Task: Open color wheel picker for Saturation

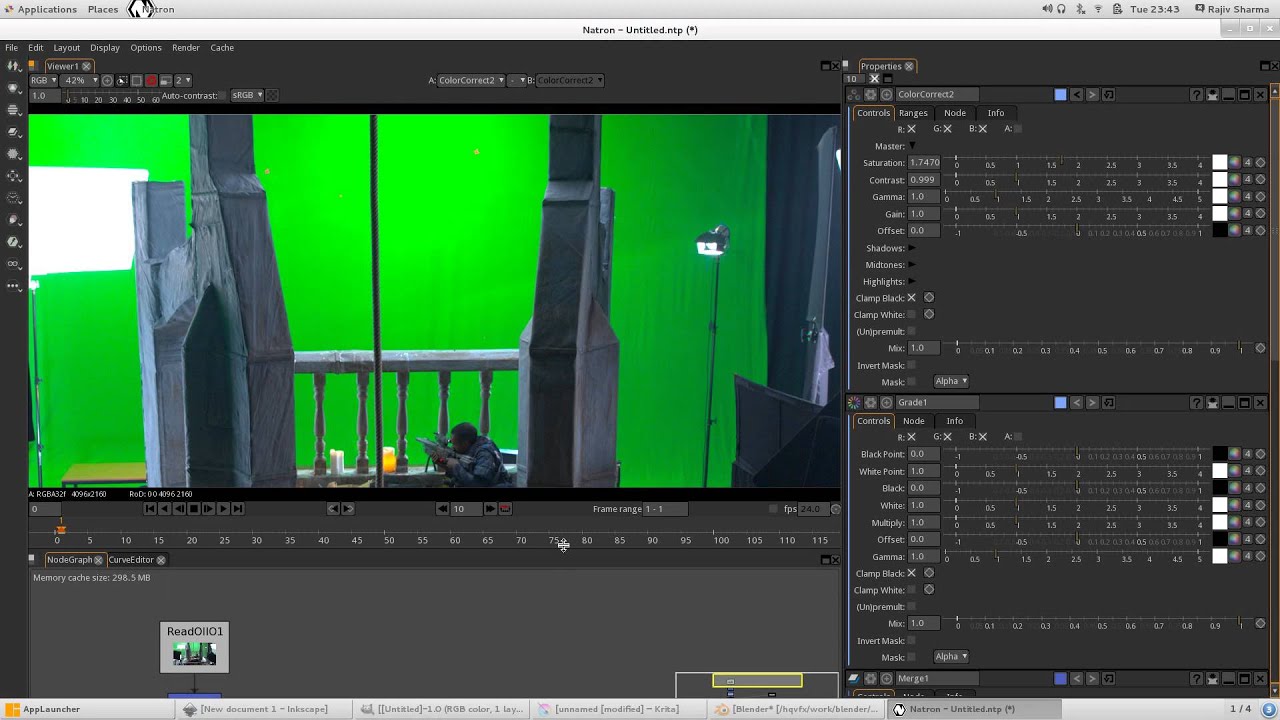Action: click(x=1235, y=163)
